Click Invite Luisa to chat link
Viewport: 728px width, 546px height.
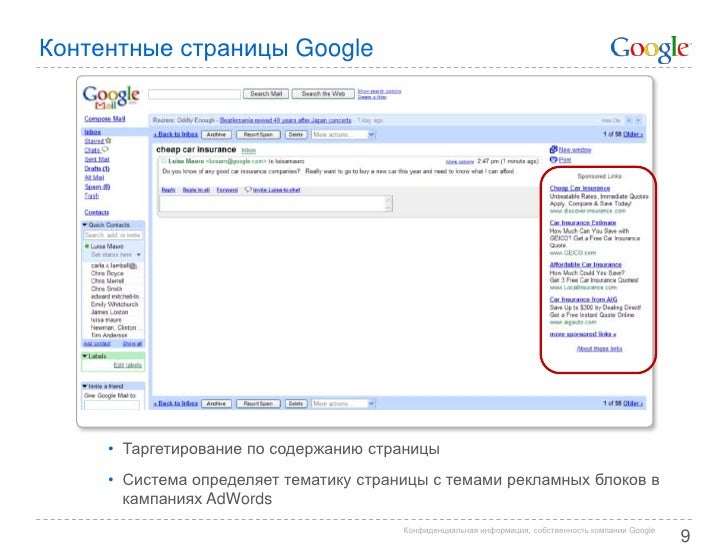pos(276,190)
